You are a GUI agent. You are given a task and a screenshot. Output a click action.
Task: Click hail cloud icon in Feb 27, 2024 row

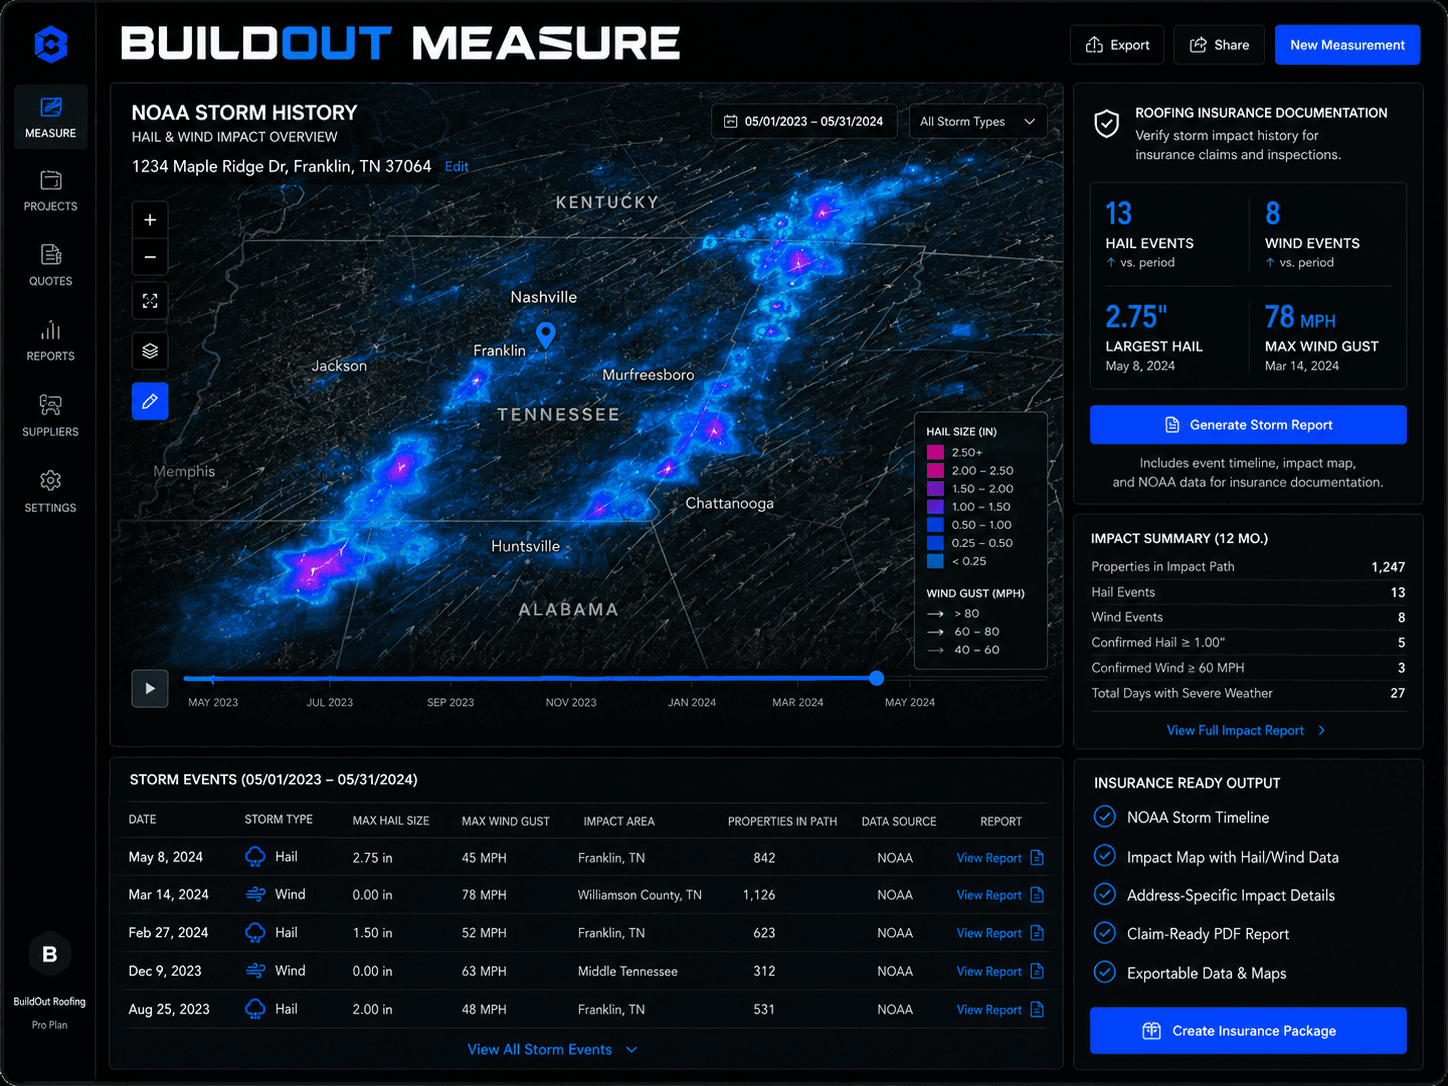(256, 933)
